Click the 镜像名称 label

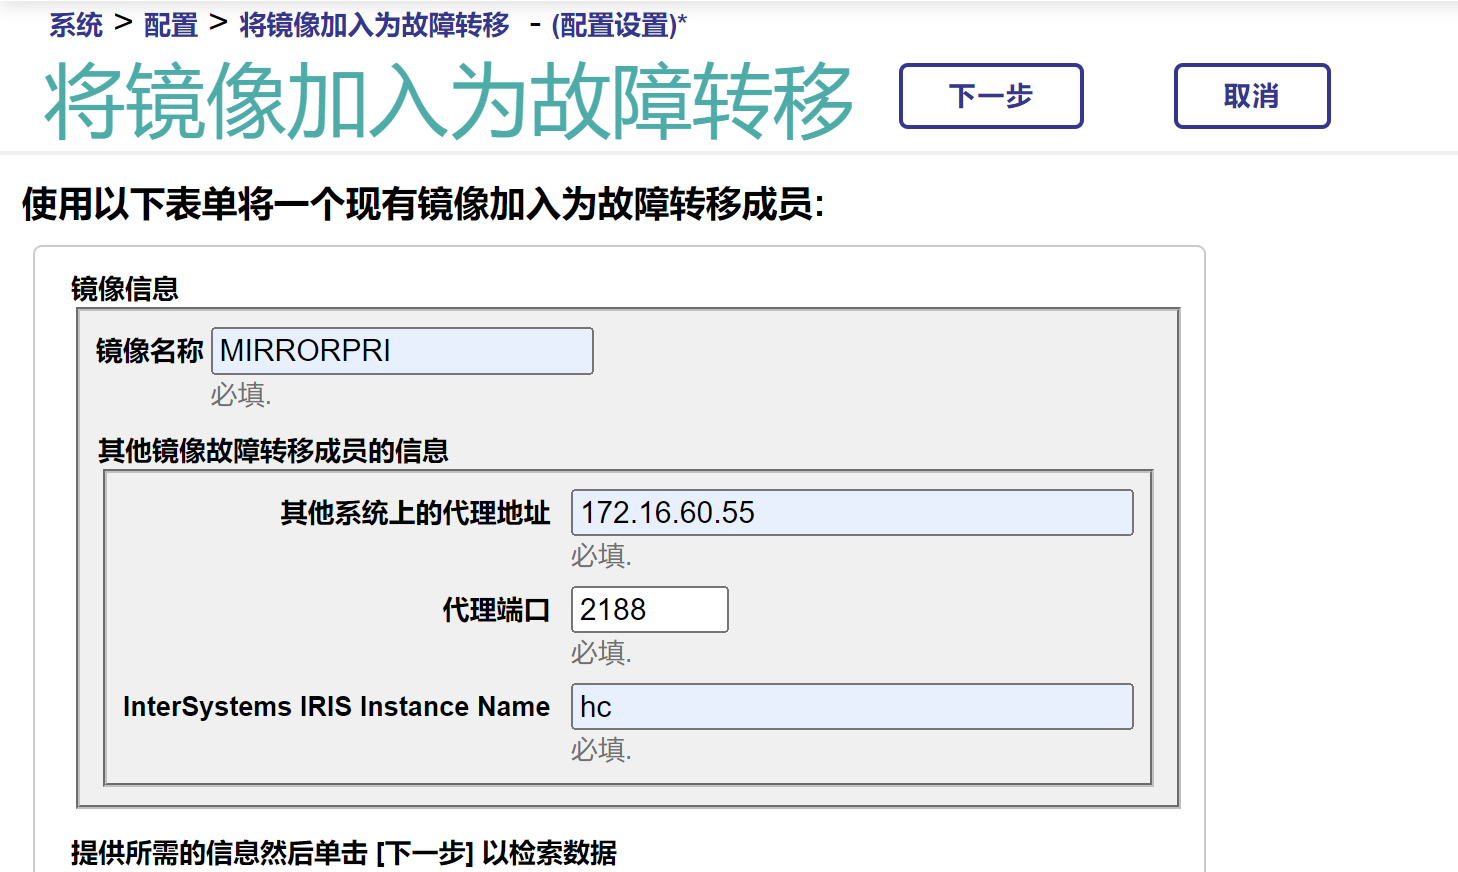tap(149, 351)
